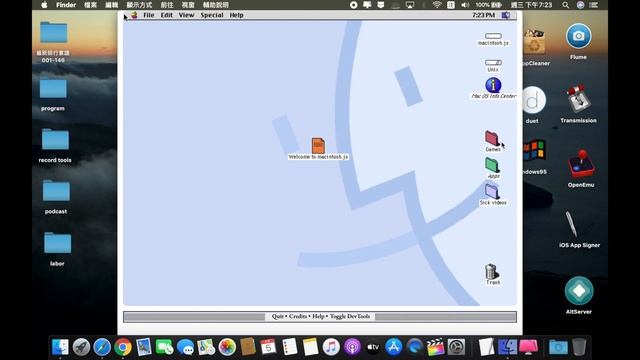Open Reminders from the Dock
The height and width of the screenshot is (360, 640).
289,347
